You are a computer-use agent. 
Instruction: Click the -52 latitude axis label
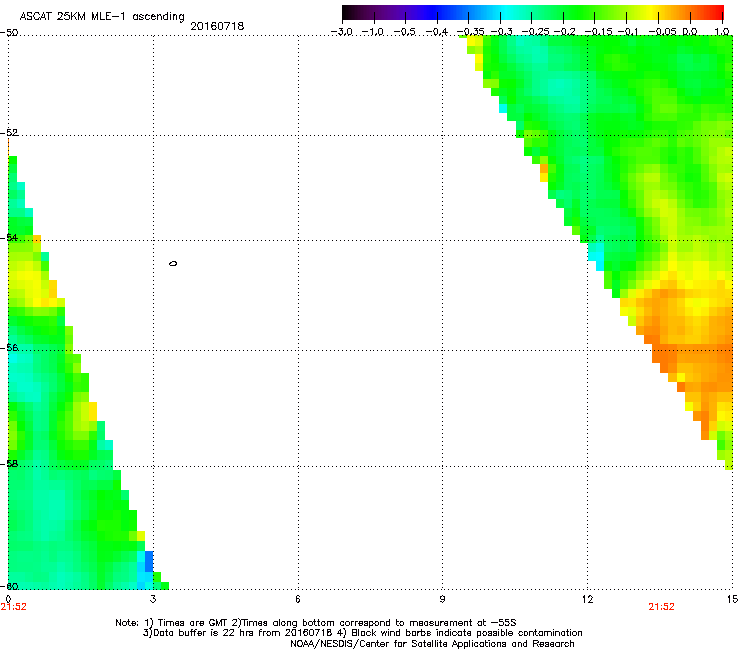tap(9, 133)
